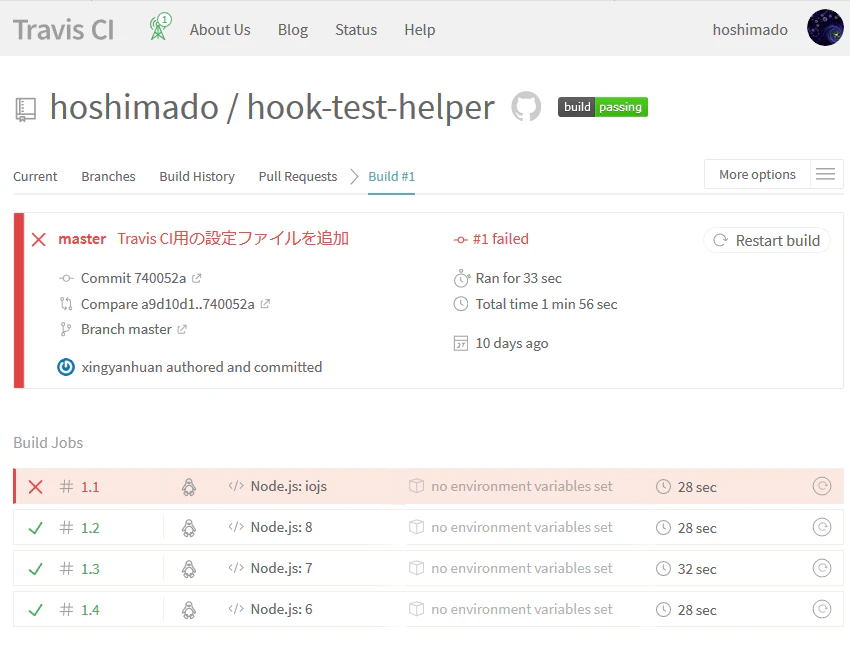This screenshot has height=646, width=850.
Task: Restart job 1.4 using its circular icon
Action: [x=822, y=609]
